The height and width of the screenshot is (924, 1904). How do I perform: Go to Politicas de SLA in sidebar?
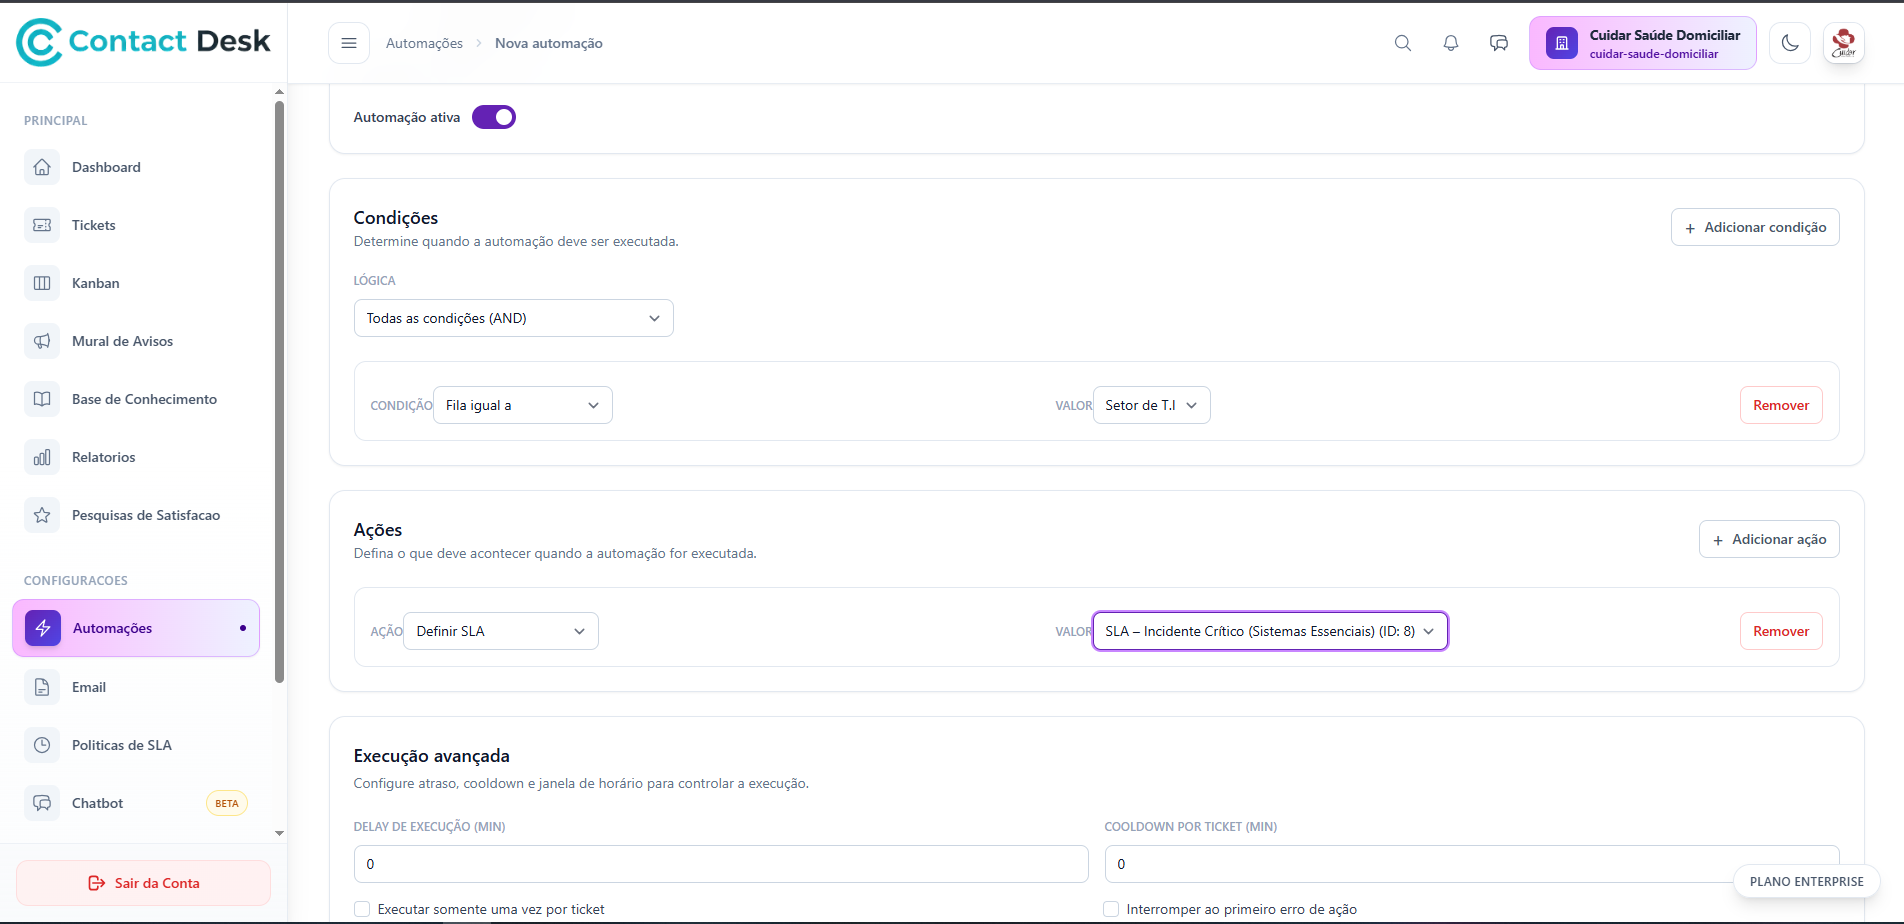click(122, 745)
